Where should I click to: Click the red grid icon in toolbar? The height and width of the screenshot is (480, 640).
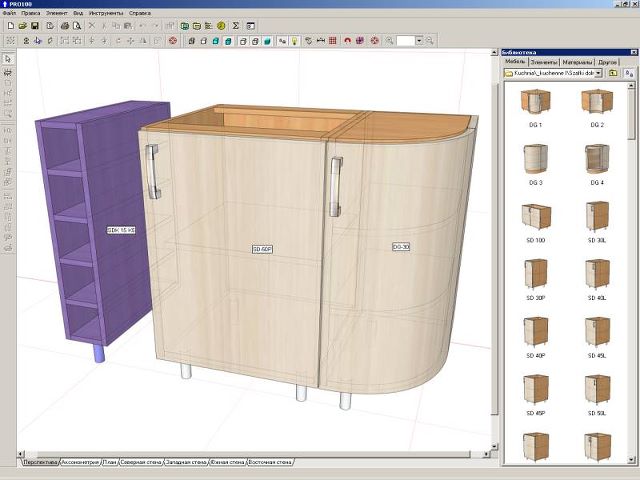tap(334, 41)
